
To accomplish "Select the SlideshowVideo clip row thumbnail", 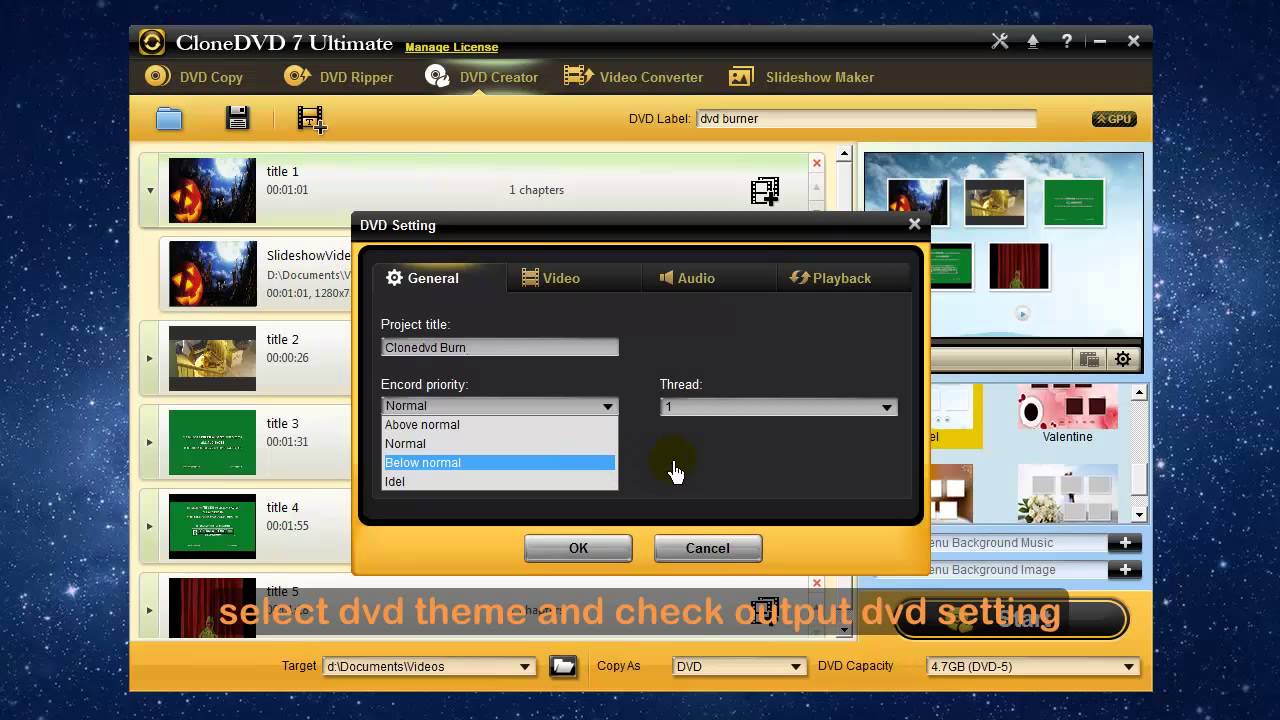I will coord(212,274).
